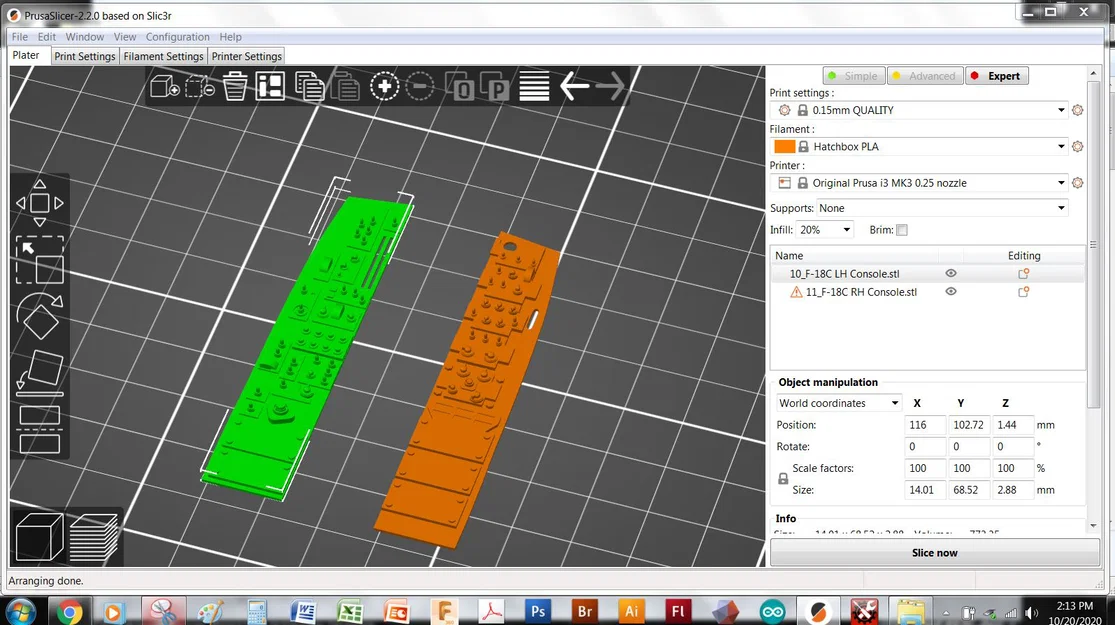Open edit menu for LH Console object

pos(1024,274)
